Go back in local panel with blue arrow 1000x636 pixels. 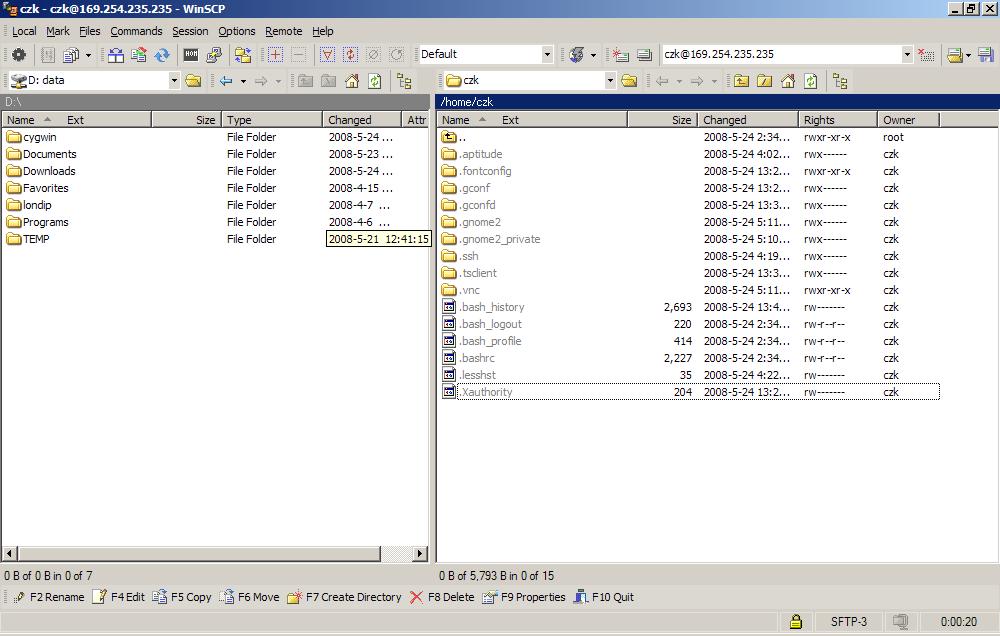click(x=226, y=81)
